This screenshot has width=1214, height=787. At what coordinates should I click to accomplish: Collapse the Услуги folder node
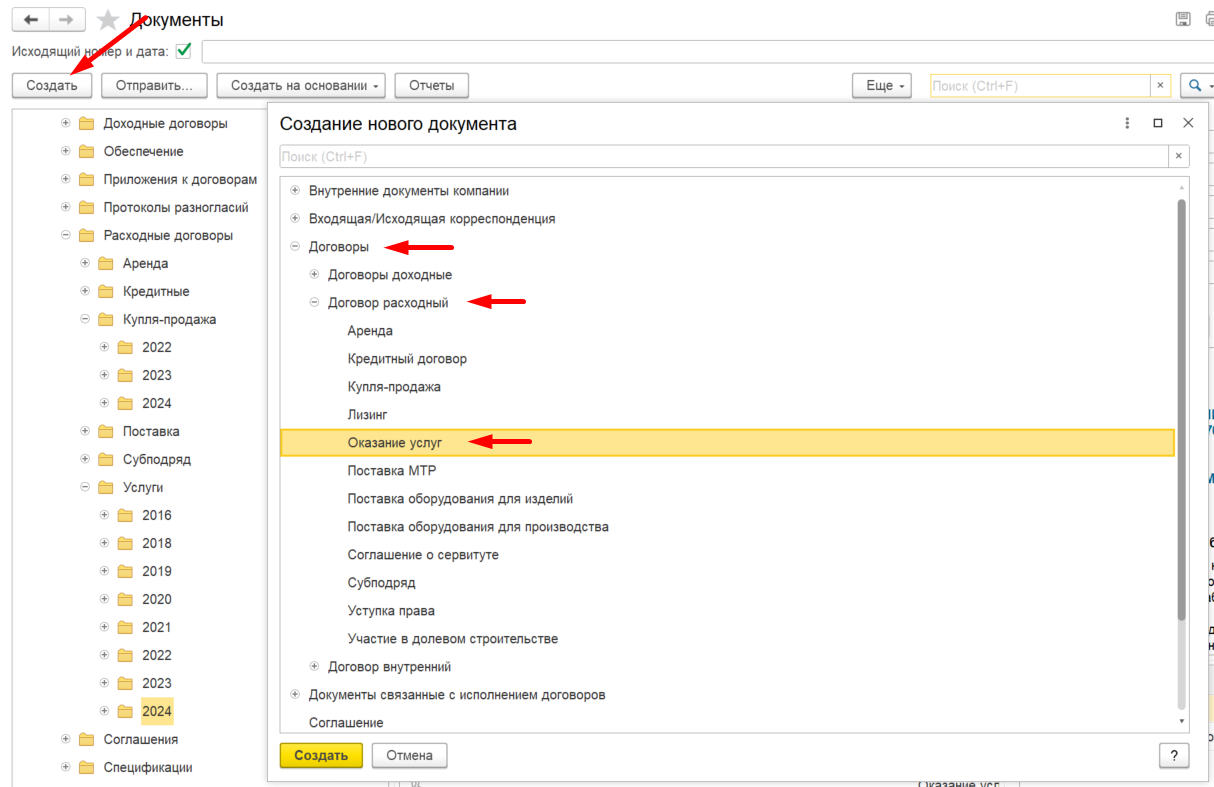click(85, 488)
